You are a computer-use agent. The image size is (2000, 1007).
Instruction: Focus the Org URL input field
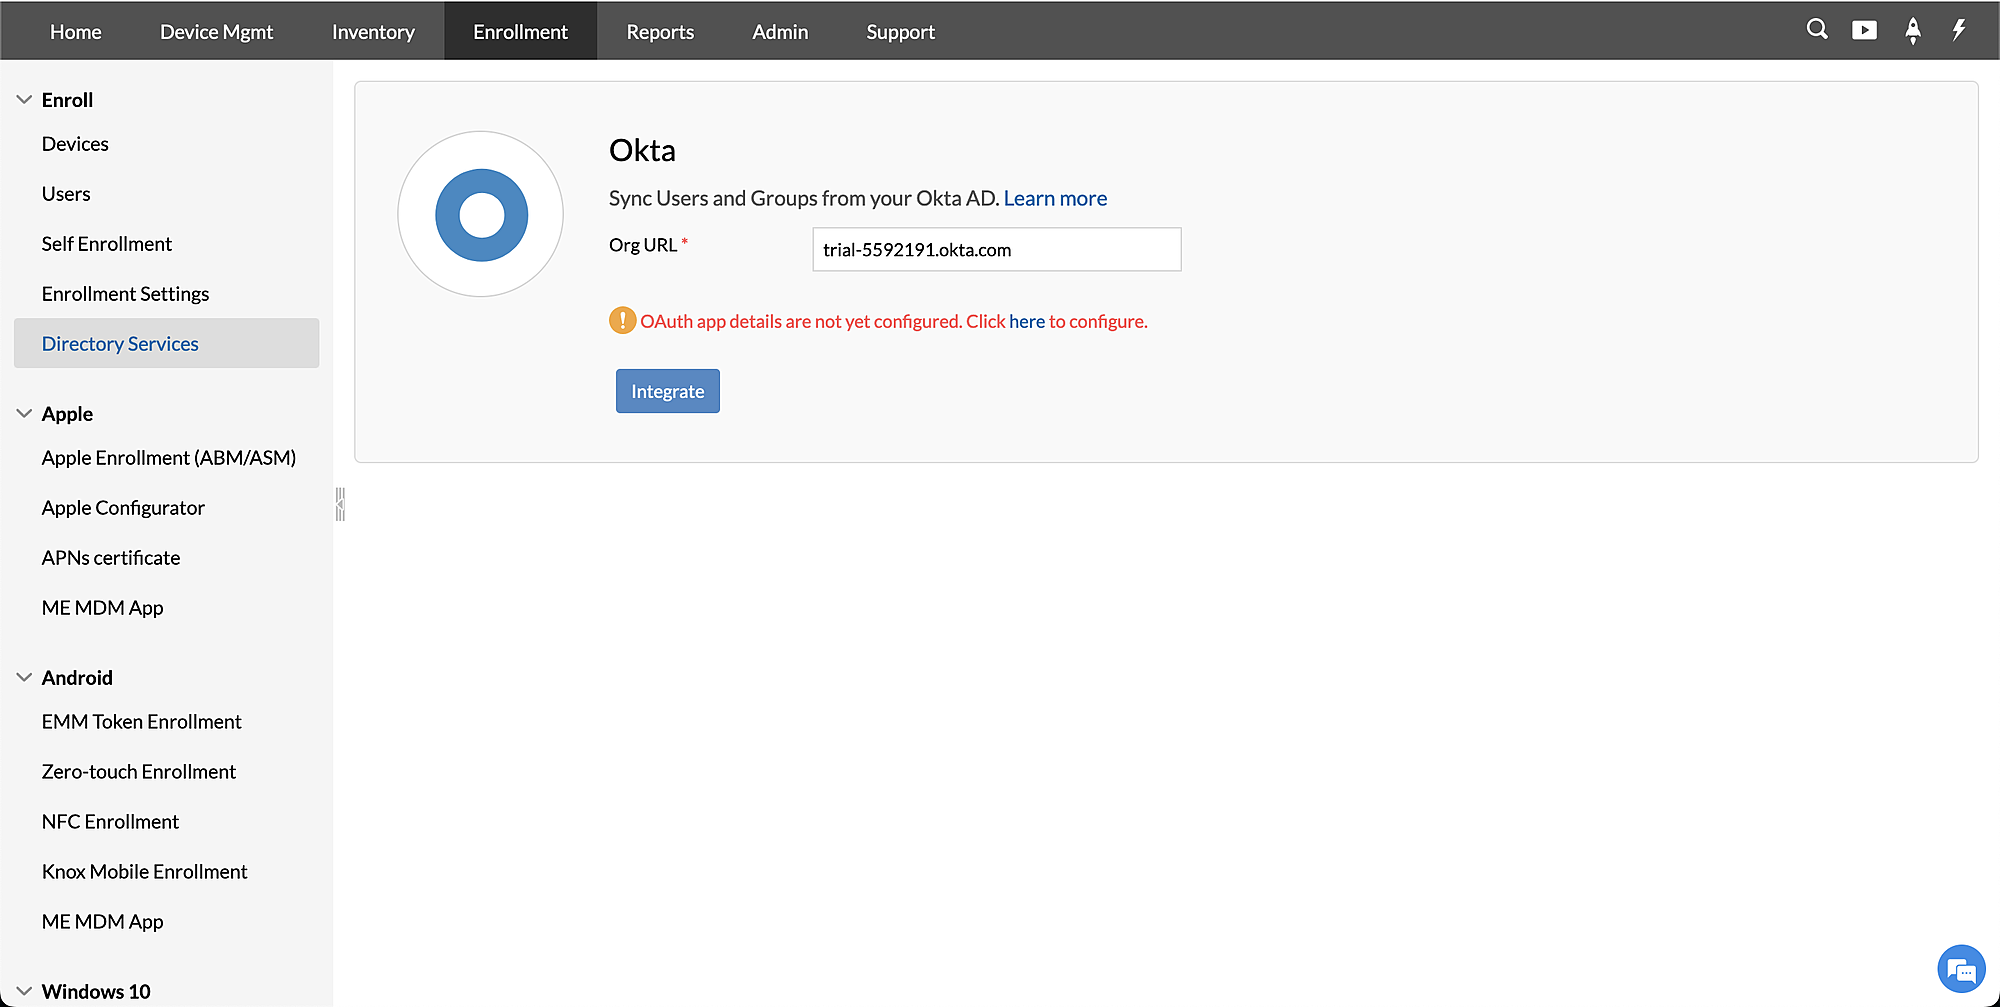pyautogui.click(x=997, y=249)
